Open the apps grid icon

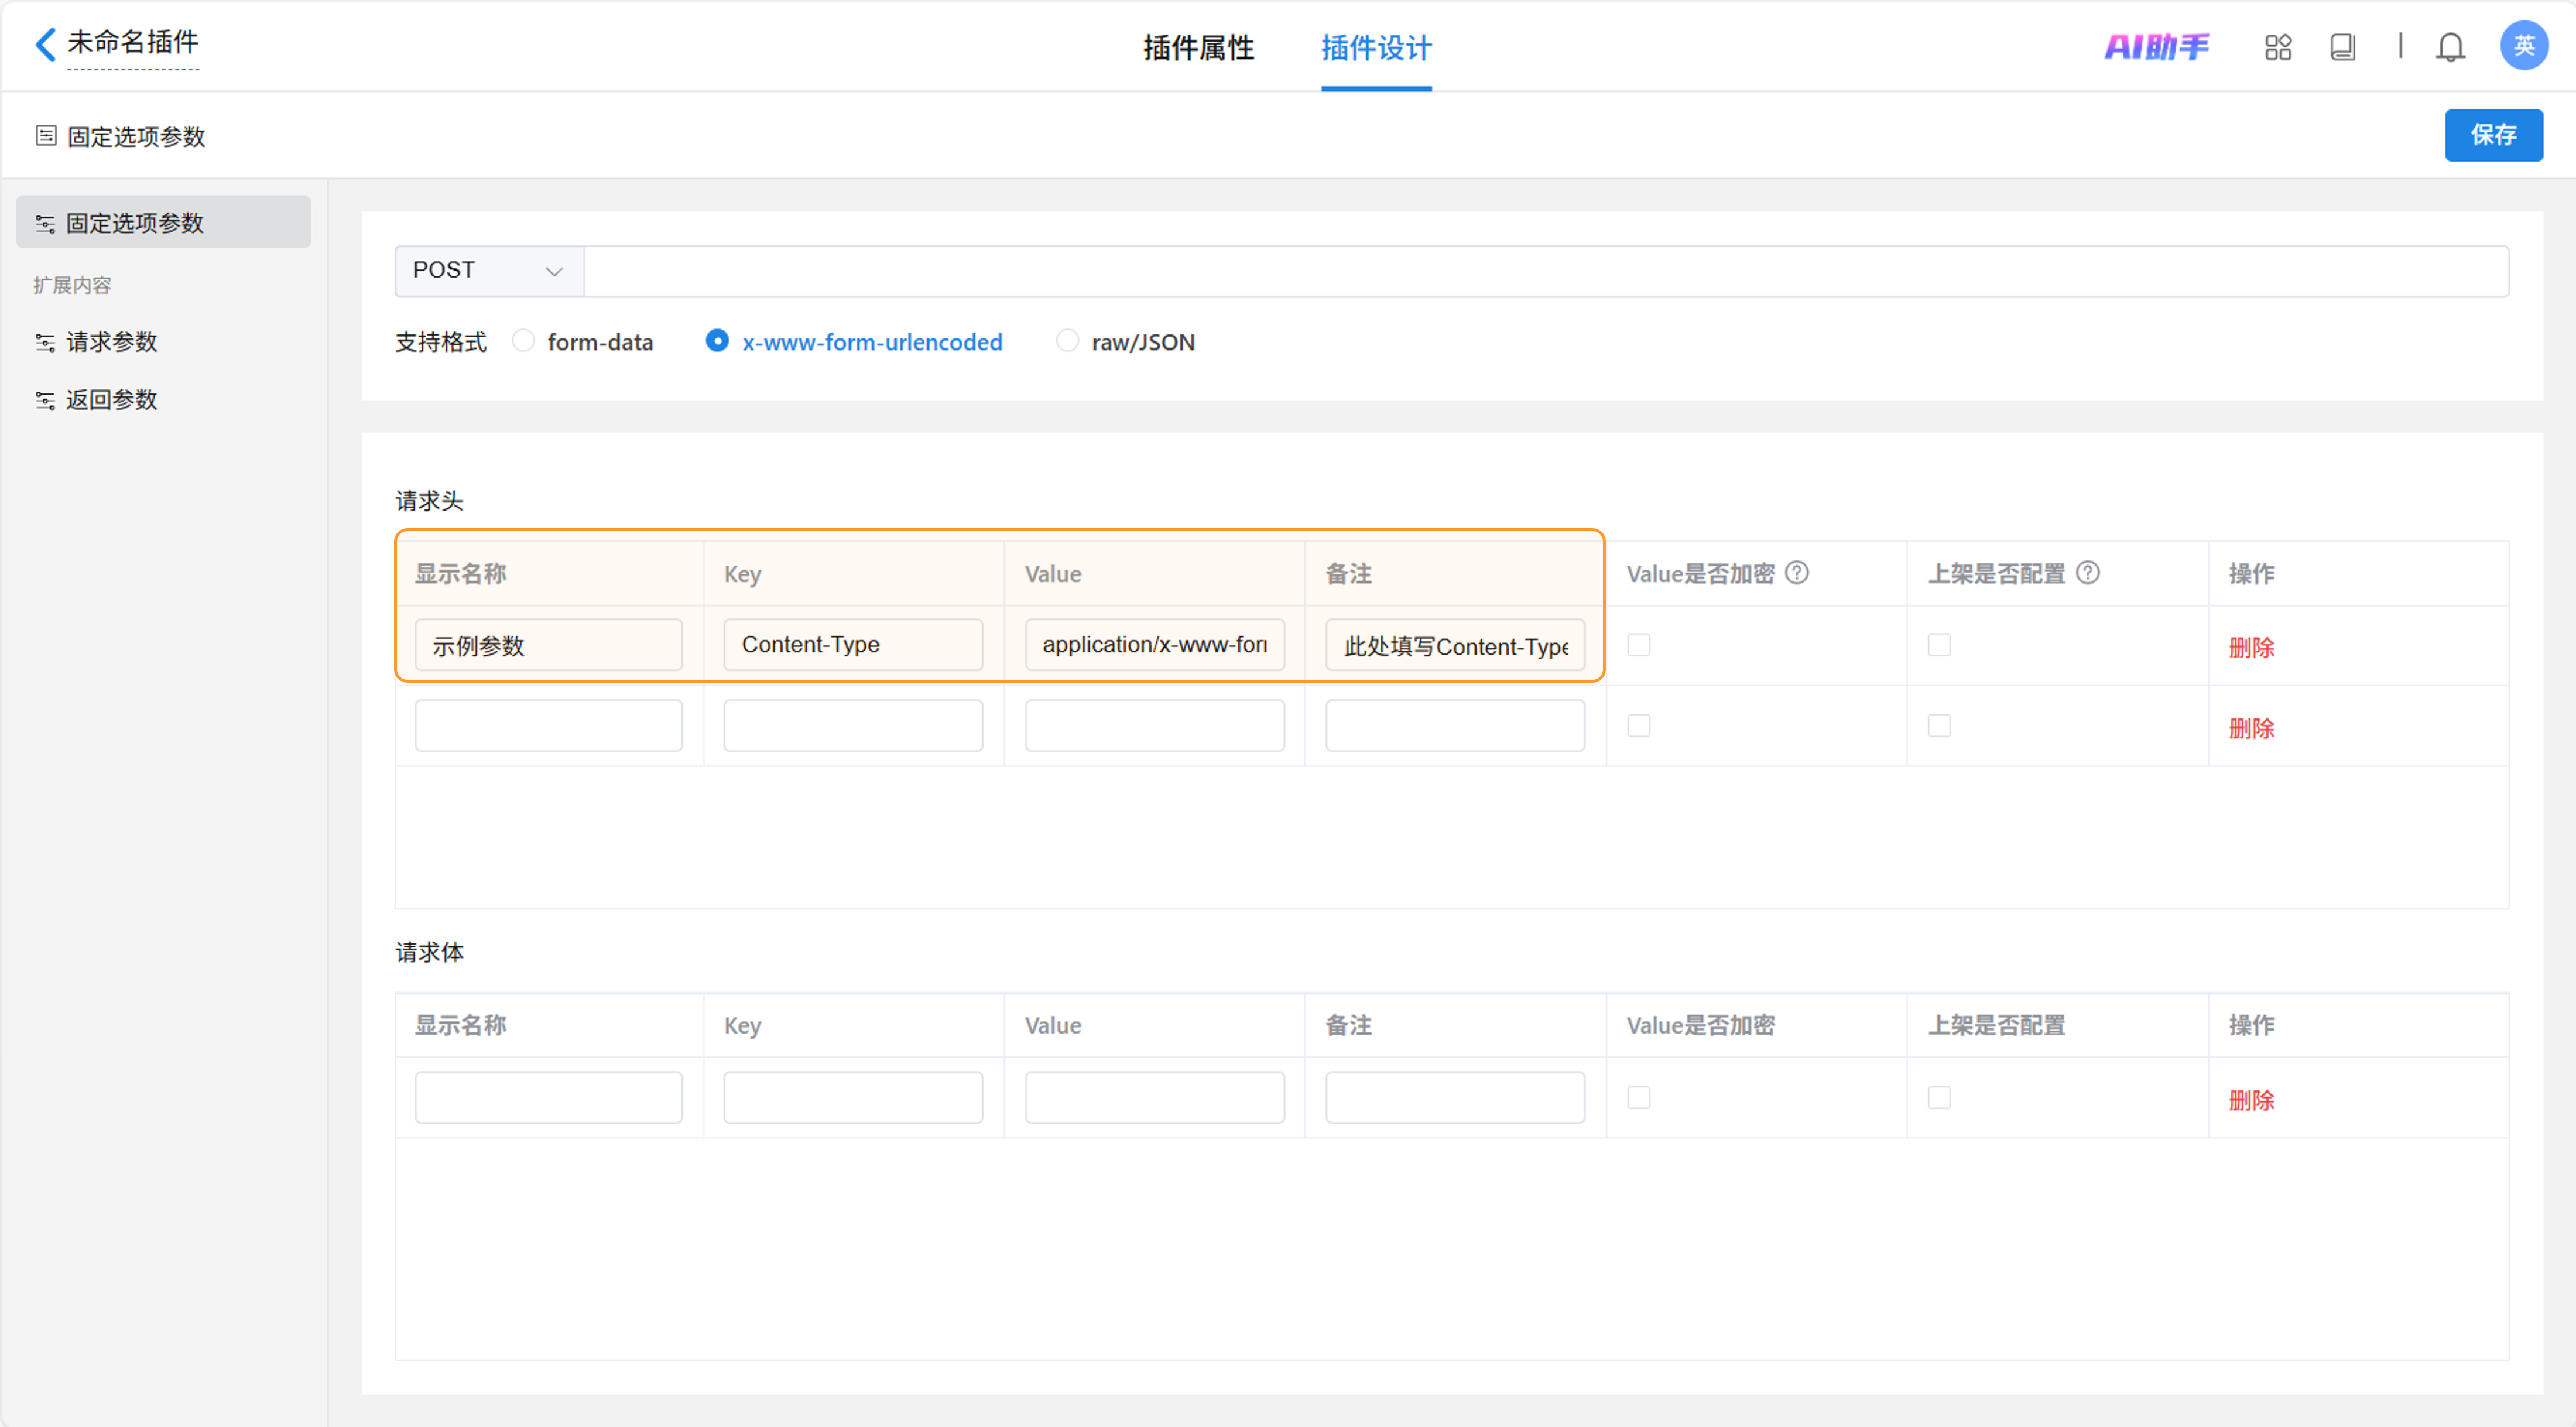click(x=2278, y=47)
